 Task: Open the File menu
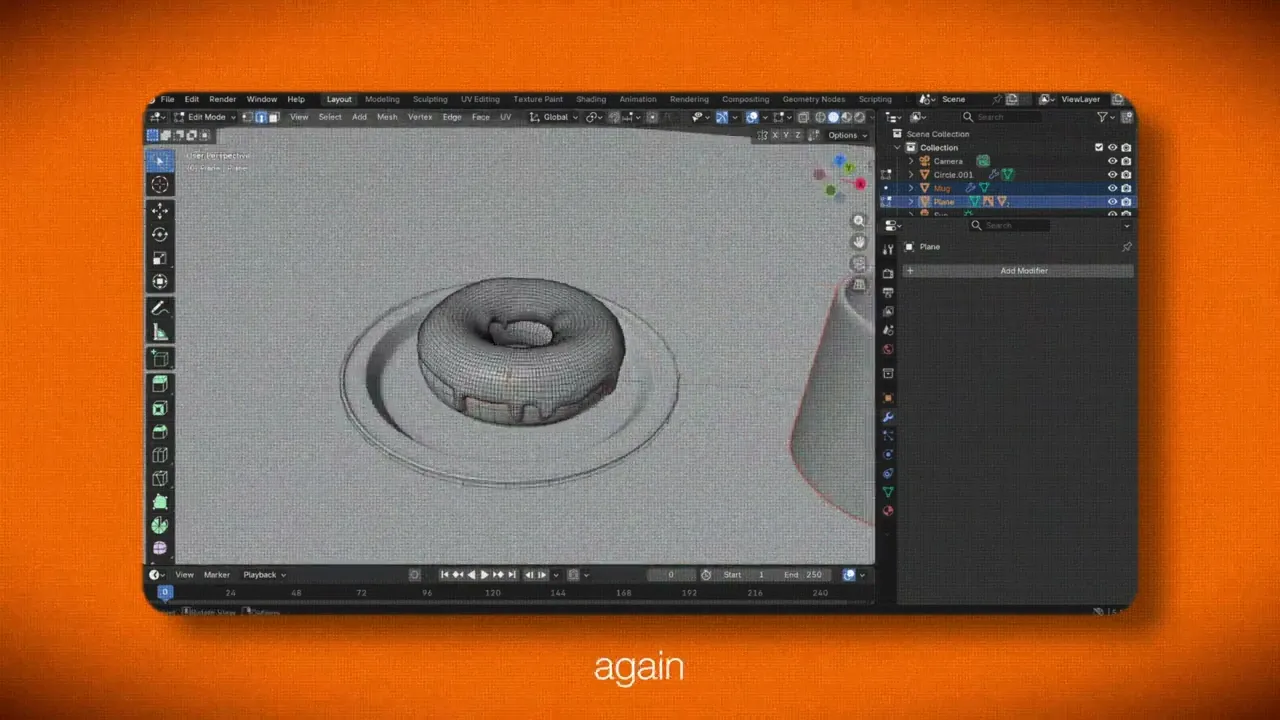coord(167,99)
